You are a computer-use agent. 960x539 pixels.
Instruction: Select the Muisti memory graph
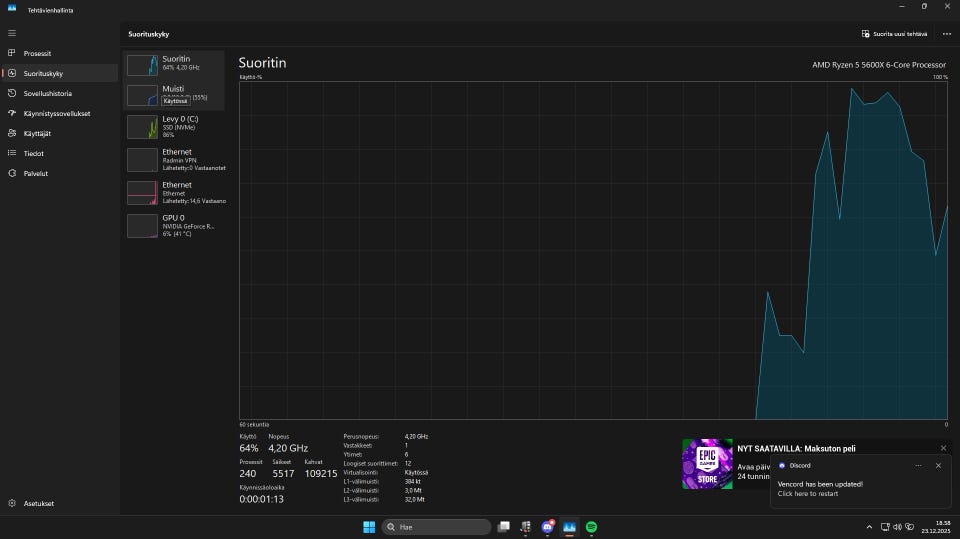(x=174, y=95)
